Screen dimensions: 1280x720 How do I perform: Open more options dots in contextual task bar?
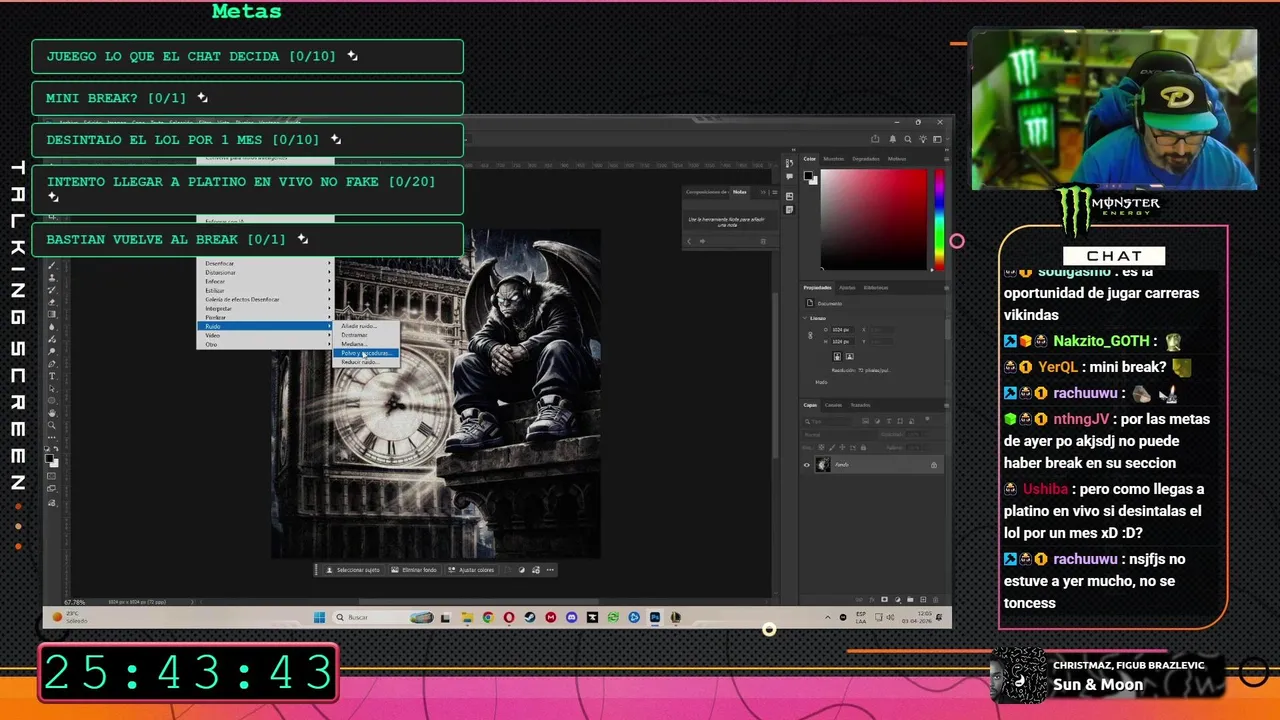pyautogui.click(x=550, y=570)
